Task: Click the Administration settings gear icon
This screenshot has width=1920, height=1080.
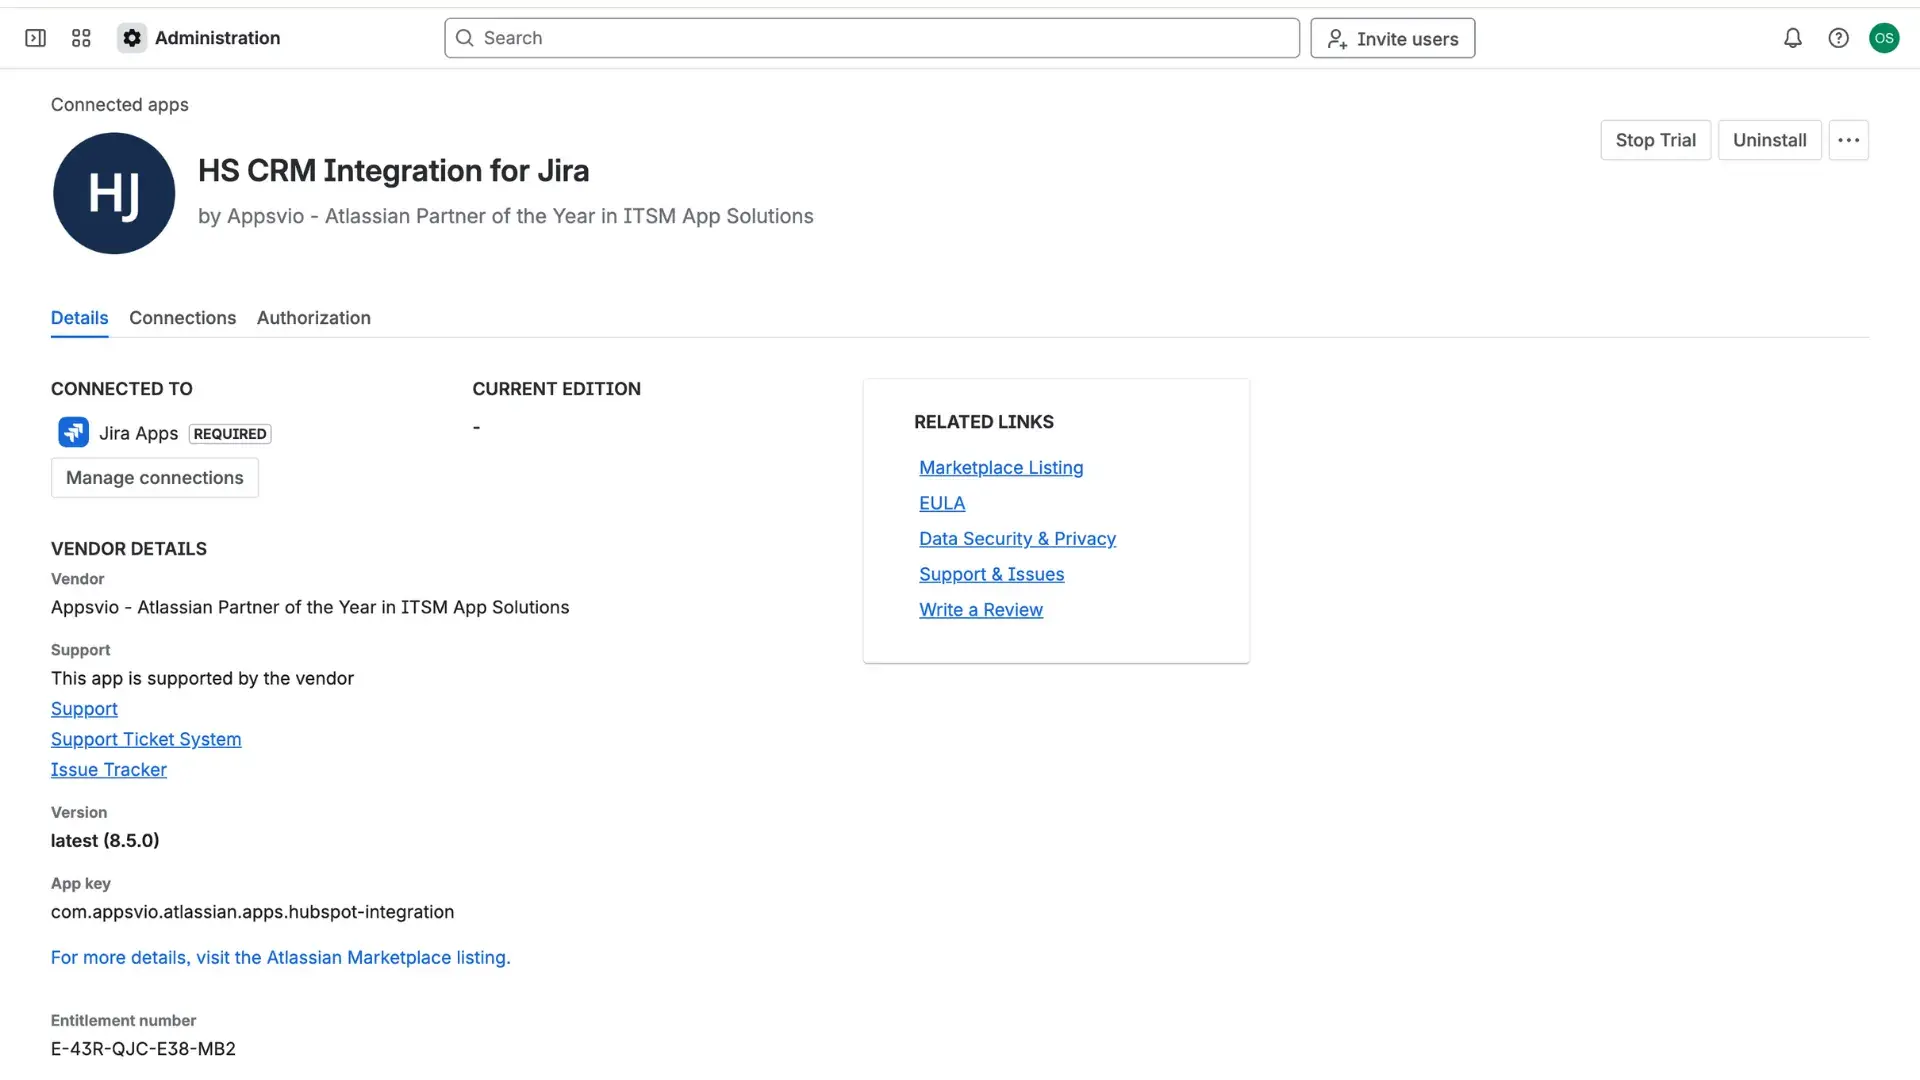Action: coord(131,38)
